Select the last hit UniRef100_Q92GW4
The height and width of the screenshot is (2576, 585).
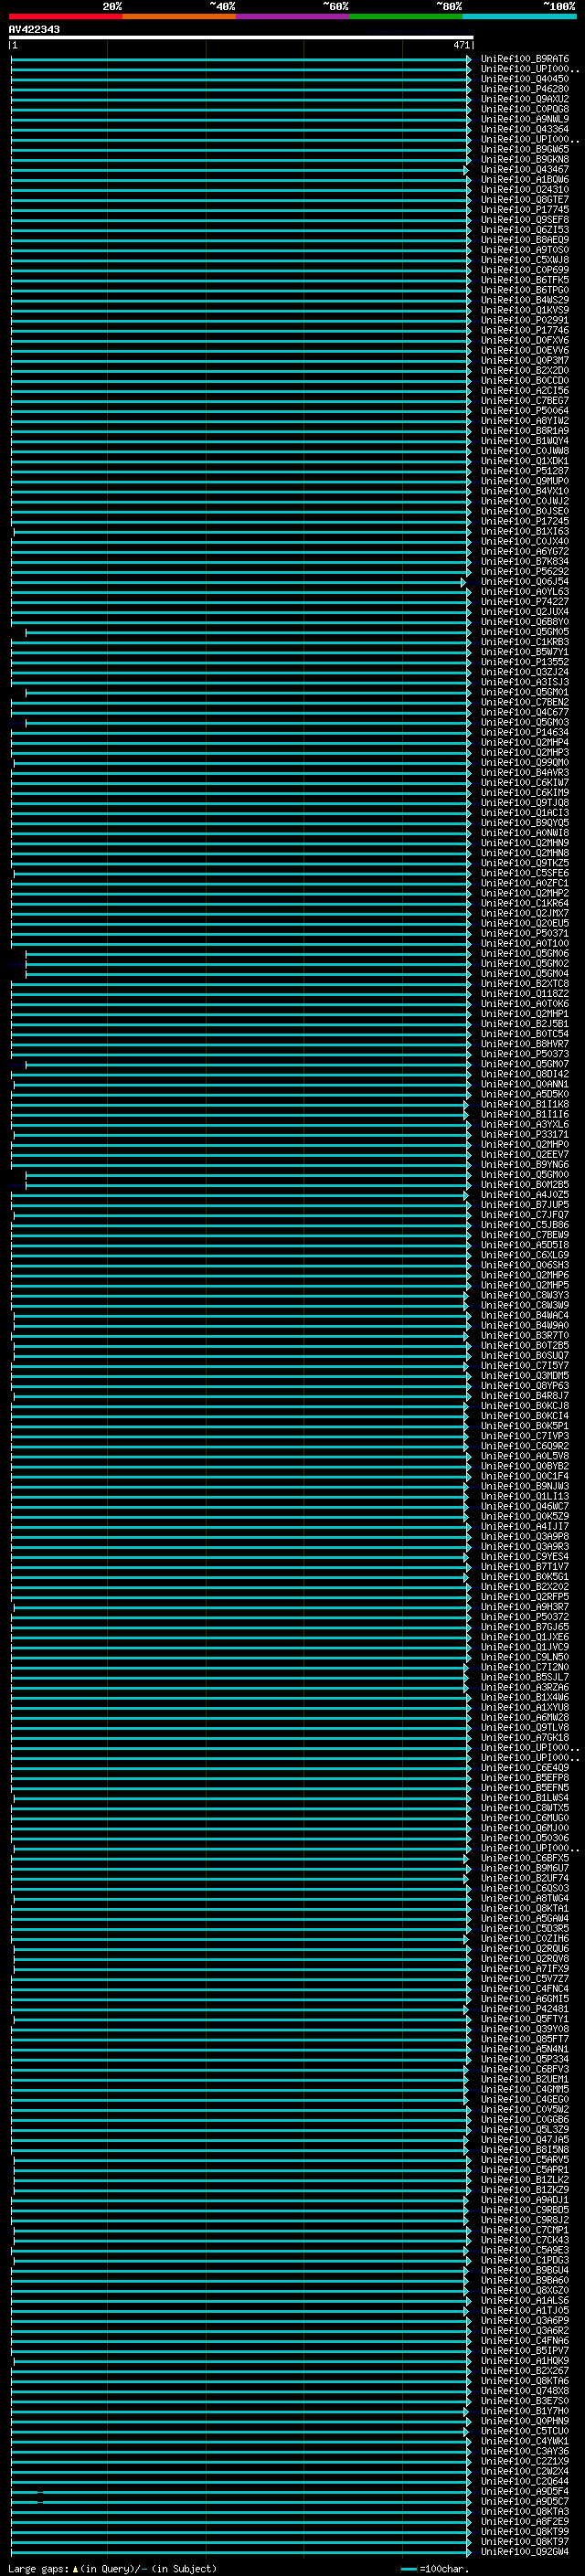(525, 2552)
